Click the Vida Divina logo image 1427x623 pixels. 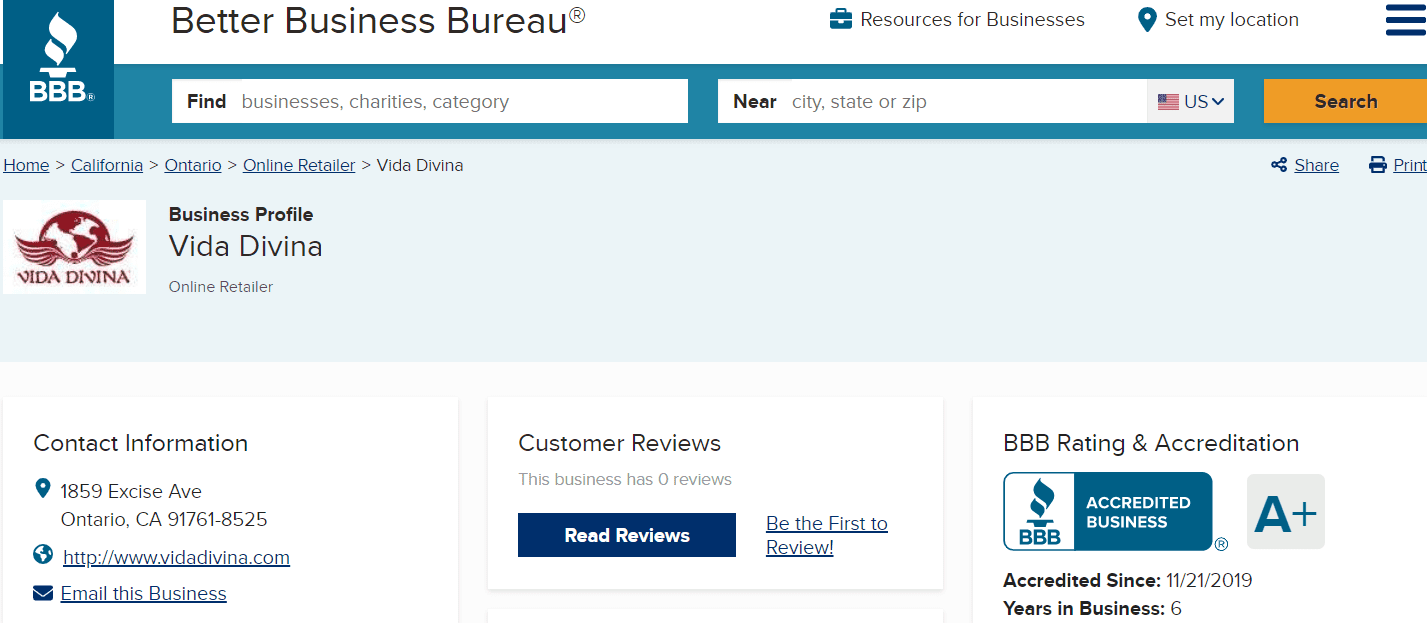tap(74, 247)
